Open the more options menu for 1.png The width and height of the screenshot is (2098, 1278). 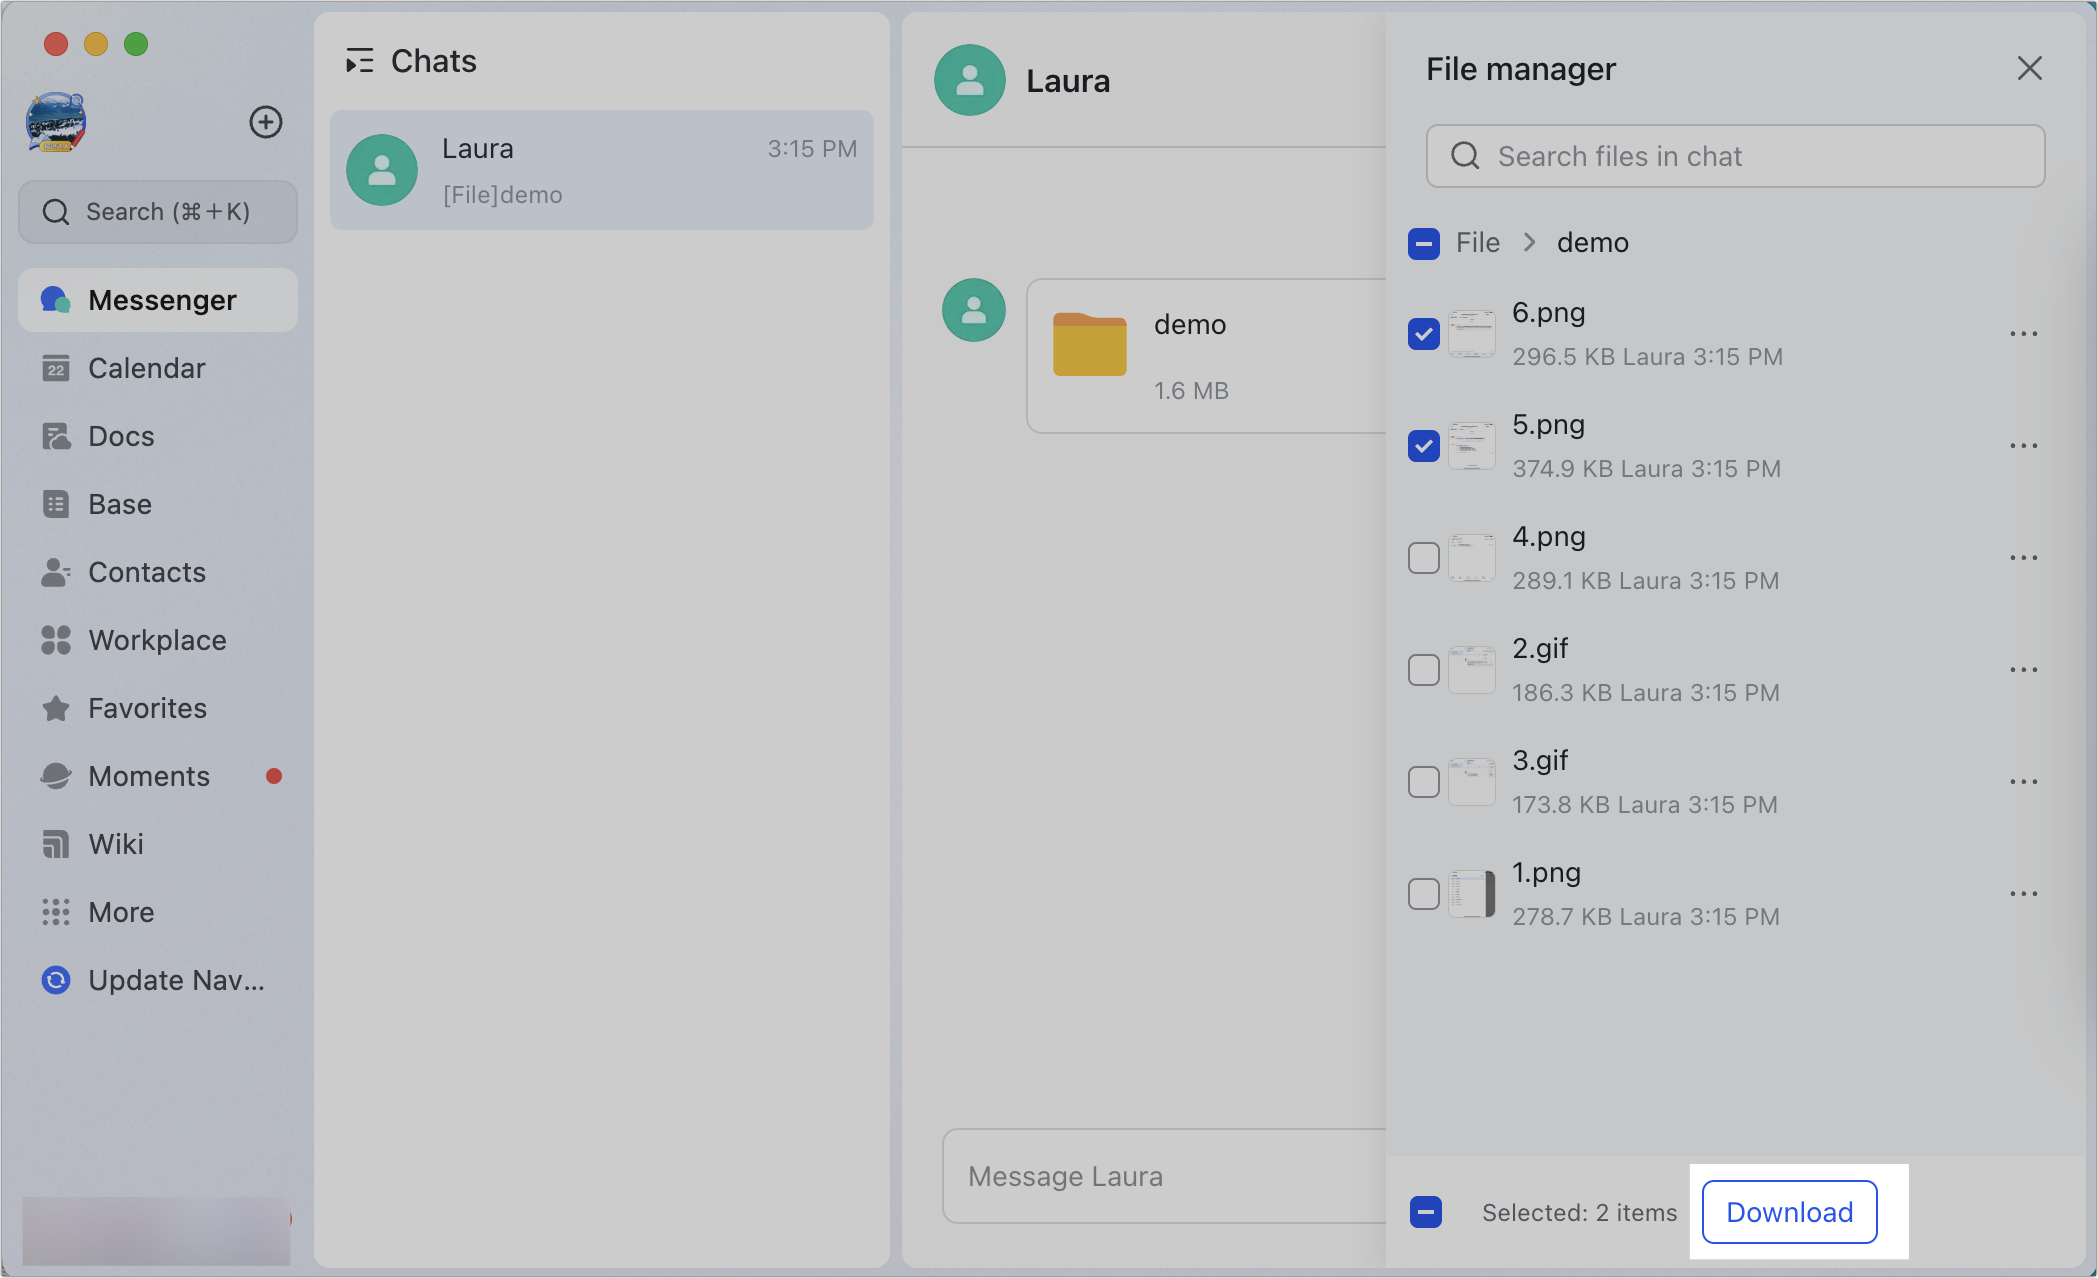point(2024,893)
